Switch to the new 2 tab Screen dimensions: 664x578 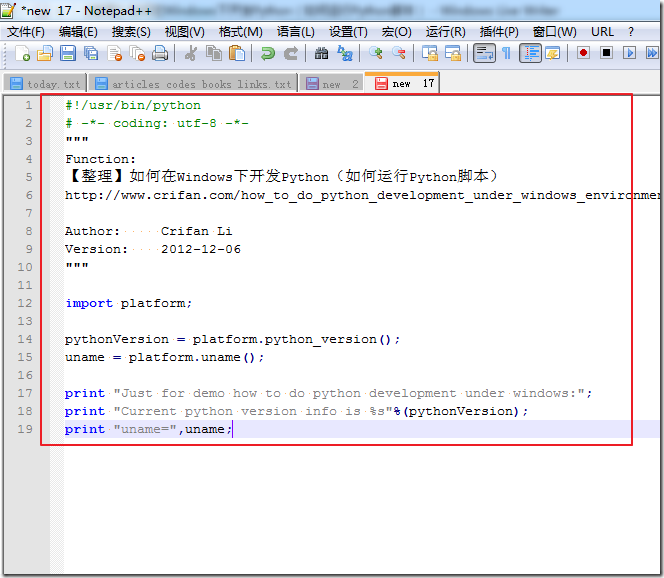tap(332, 83)
